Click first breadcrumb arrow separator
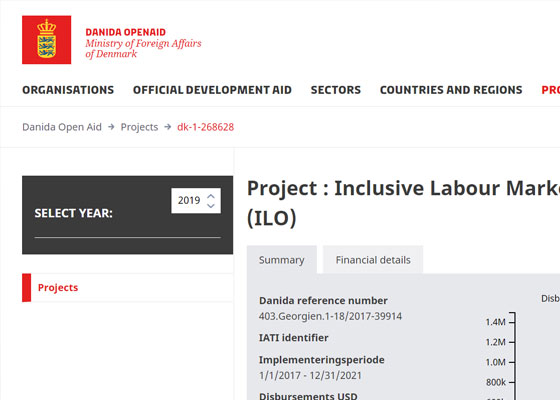The image size is (560, 400). click(111, 127)
